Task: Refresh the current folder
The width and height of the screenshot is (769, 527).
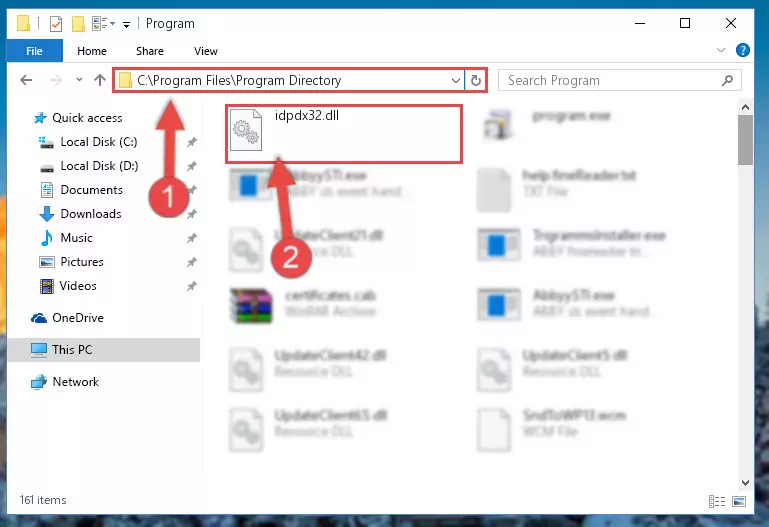Action: [x=476, y=80]
